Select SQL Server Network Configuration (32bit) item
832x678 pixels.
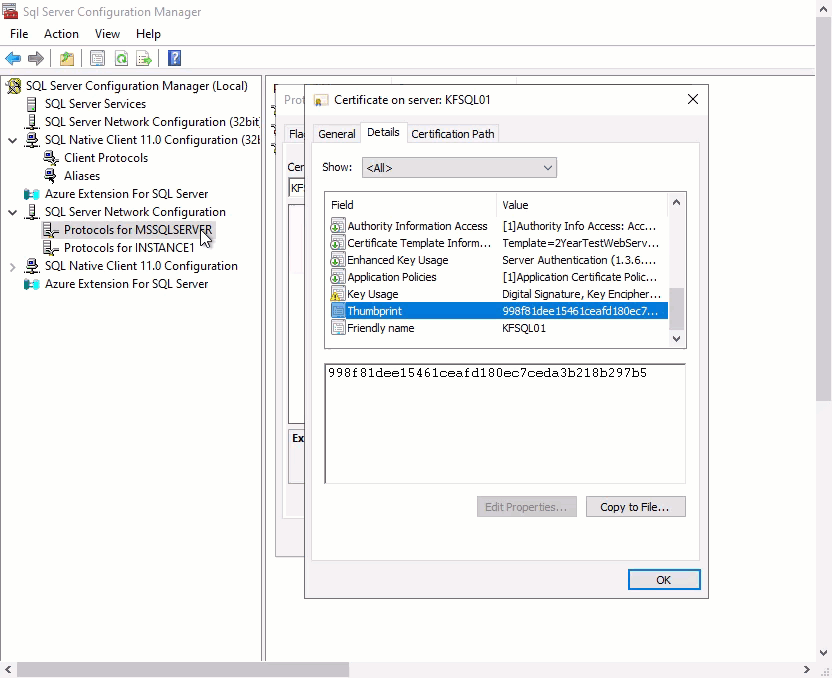(152, 122)
